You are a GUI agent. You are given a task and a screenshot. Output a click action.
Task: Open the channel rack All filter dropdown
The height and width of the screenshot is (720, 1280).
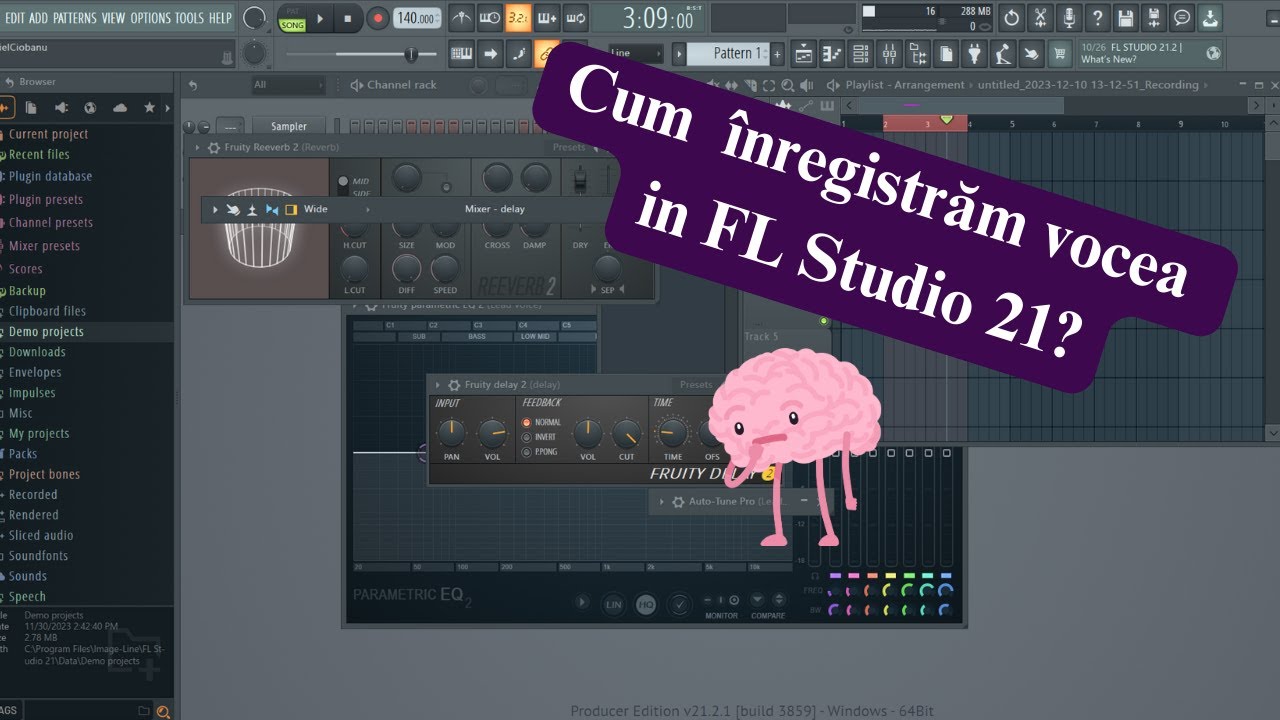pyautogui.click(x=288, y=85)
